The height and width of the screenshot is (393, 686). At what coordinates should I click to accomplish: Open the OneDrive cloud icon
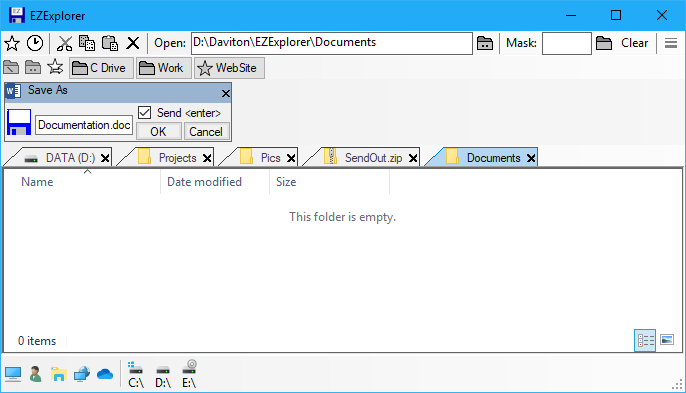[x=105, y=374]
